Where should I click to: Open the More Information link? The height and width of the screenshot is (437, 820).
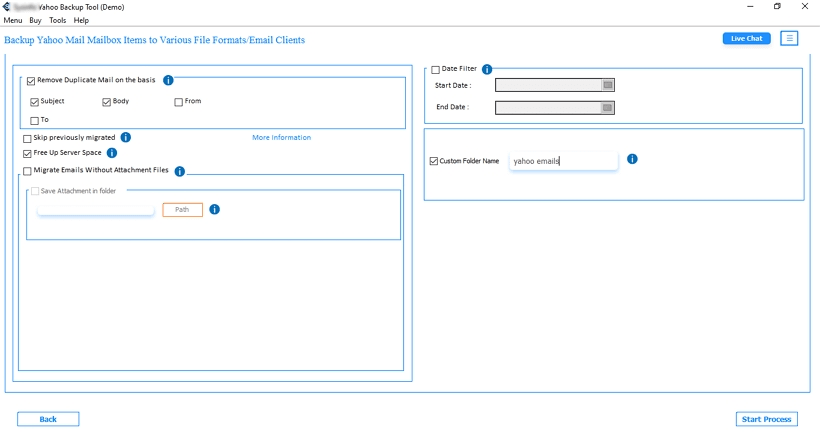[x=281, y=137]
